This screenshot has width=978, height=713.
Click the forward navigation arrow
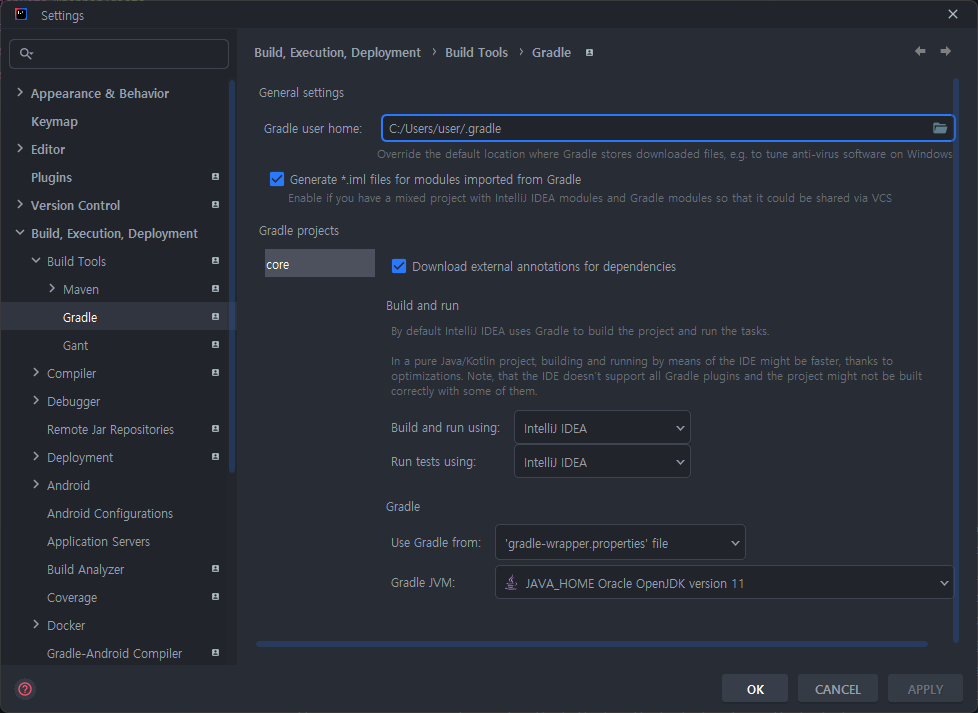coord(946,51)
